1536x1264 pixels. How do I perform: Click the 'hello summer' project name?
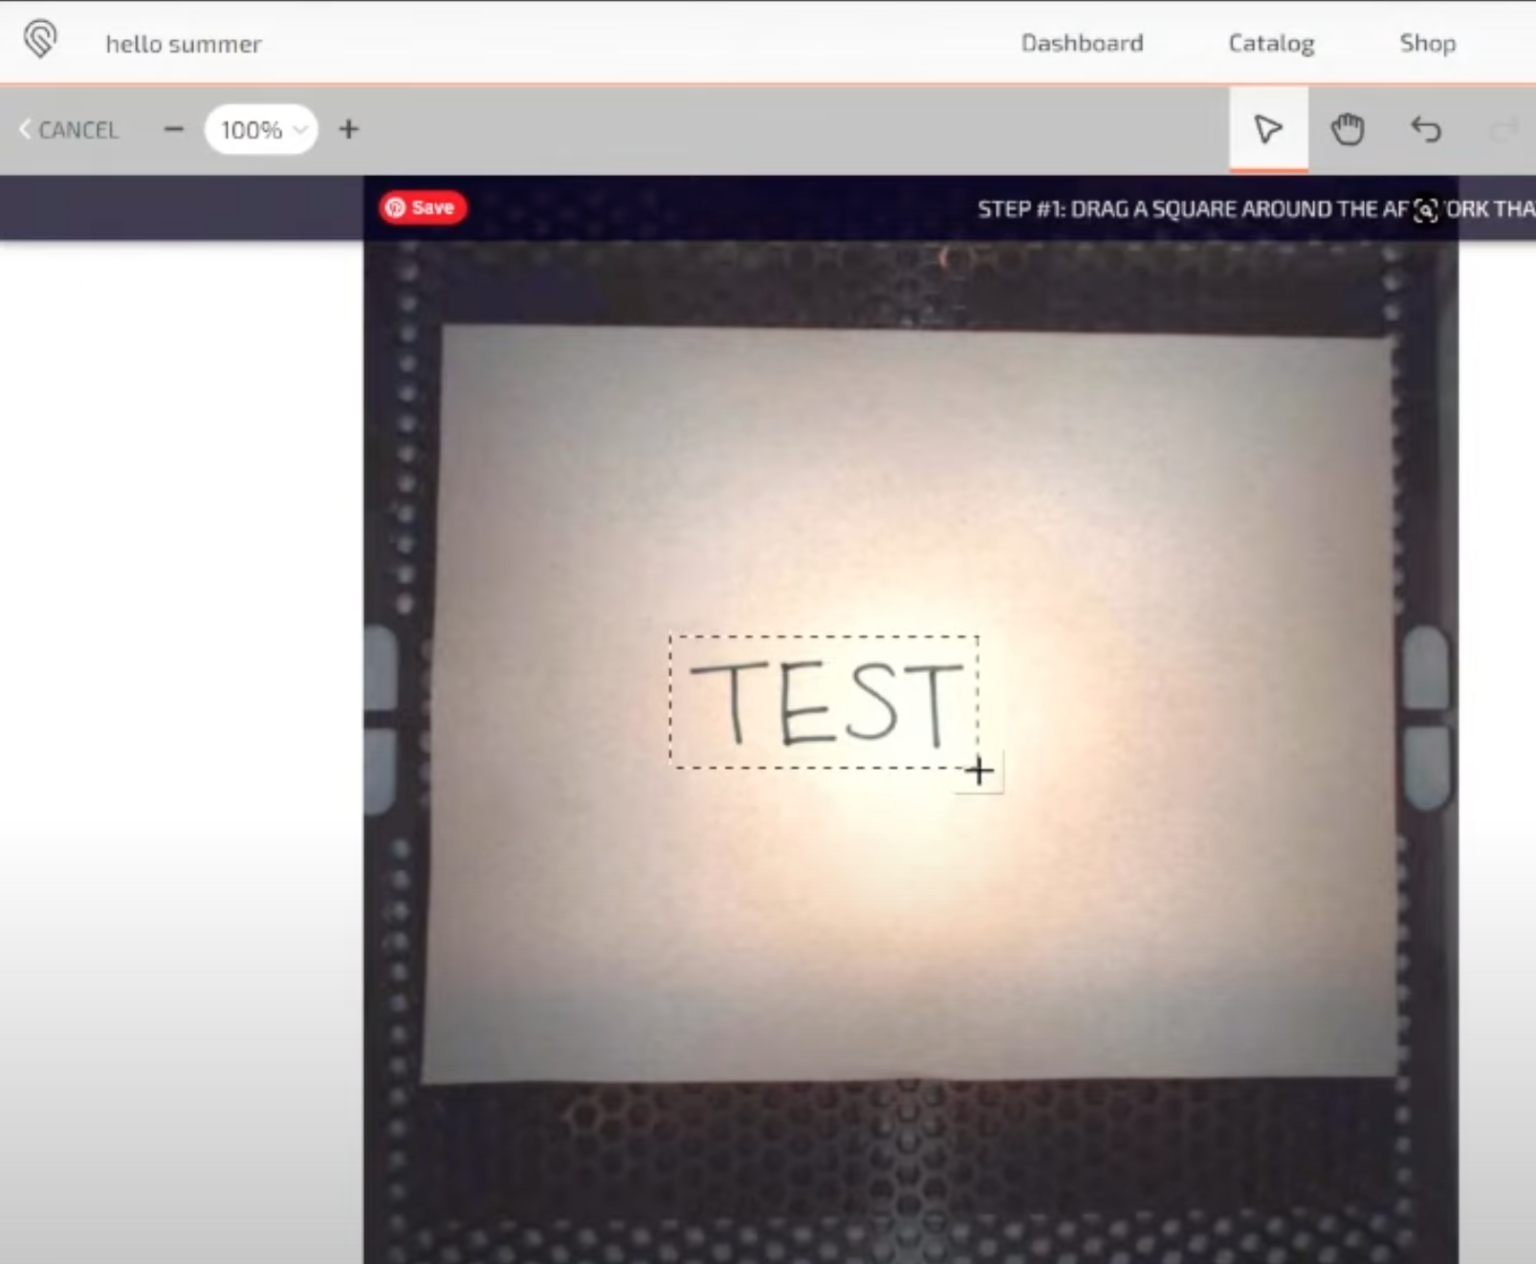[x=183, y=44]
